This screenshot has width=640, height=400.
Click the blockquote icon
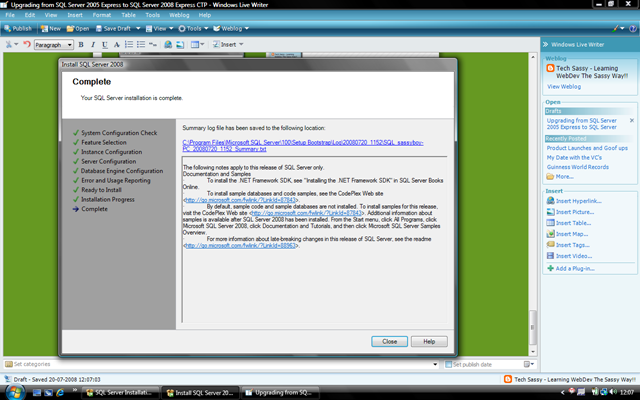click(x=153, y=44)
